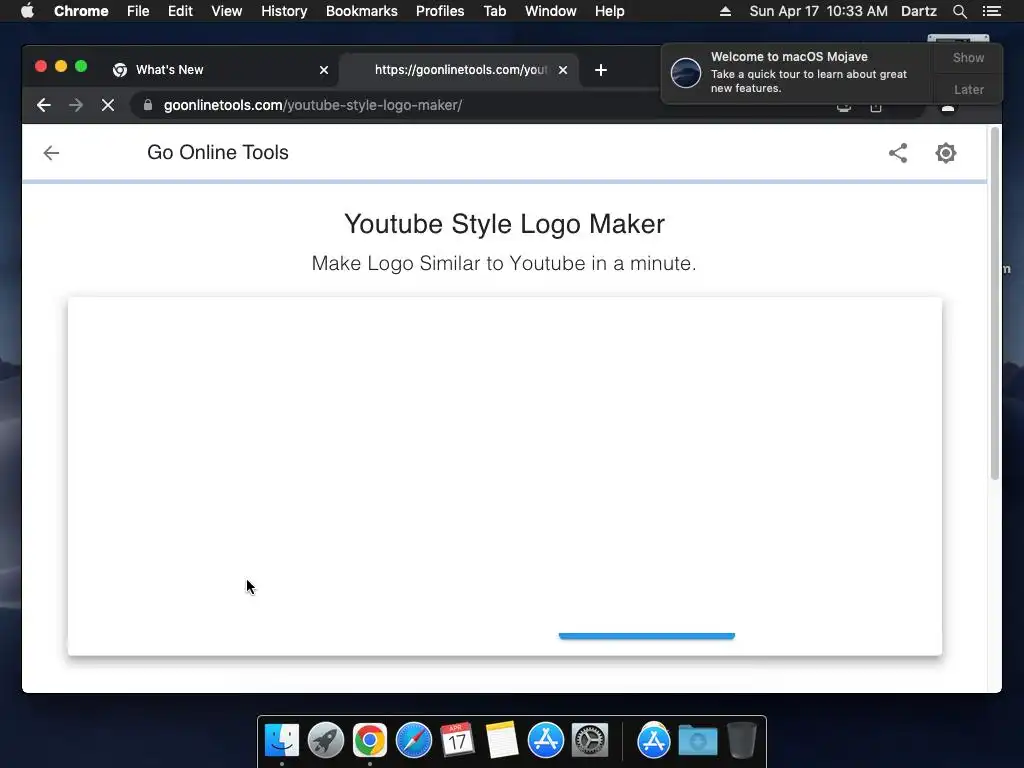This screenshot has width=1024, height=768.
Task: Open the Trash in the Dock
Action: tap(742, 741)
